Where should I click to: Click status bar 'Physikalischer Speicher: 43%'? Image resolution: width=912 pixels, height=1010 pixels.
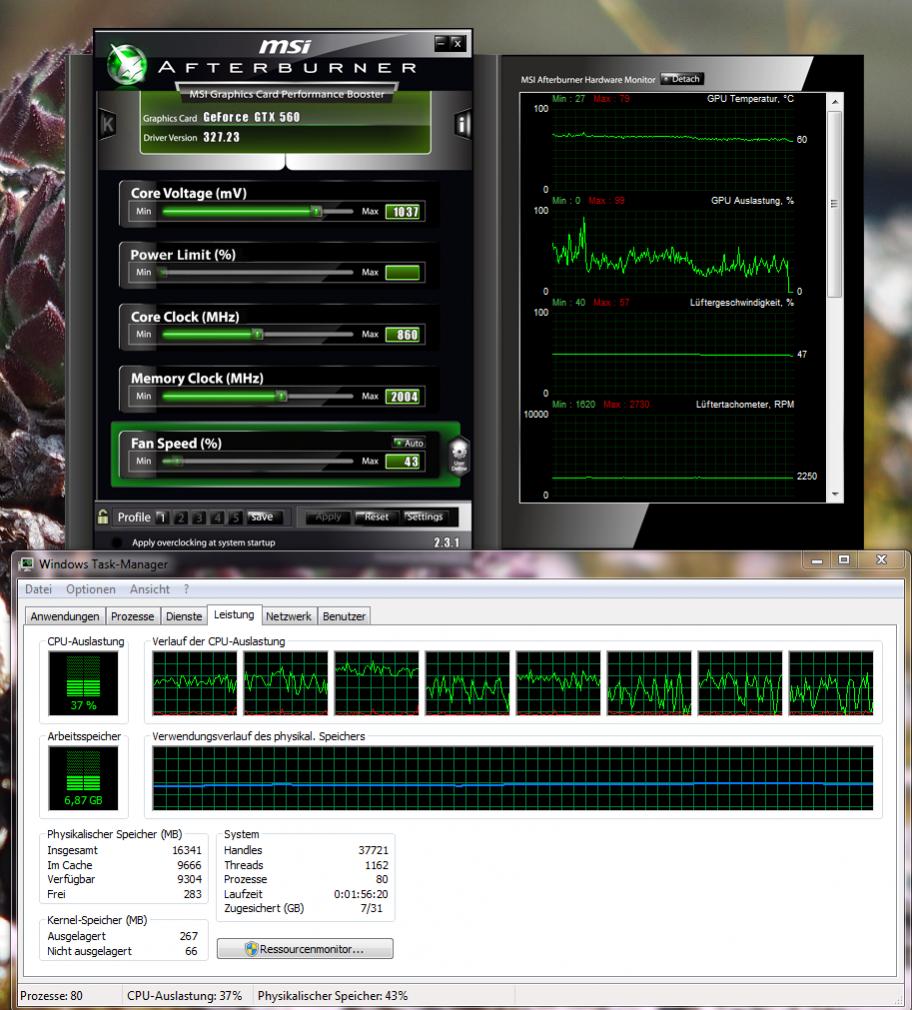tap(332, 995)
